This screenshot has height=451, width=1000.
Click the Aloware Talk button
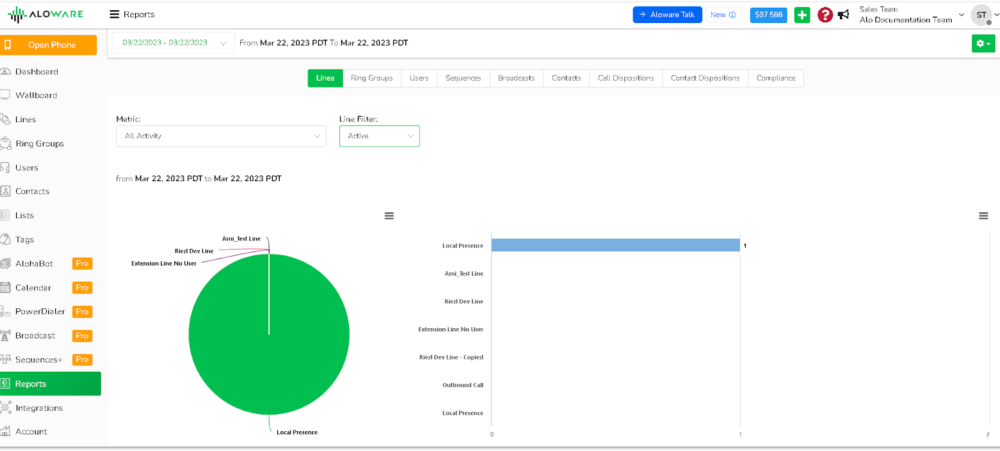point(667,15)
